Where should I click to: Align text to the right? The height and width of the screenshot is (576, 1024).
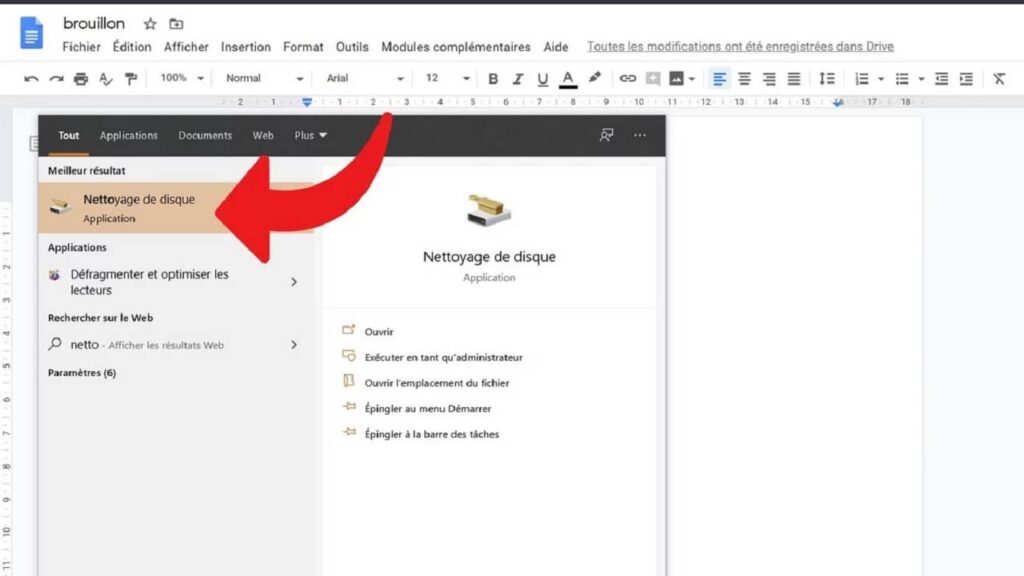point(769,79)
